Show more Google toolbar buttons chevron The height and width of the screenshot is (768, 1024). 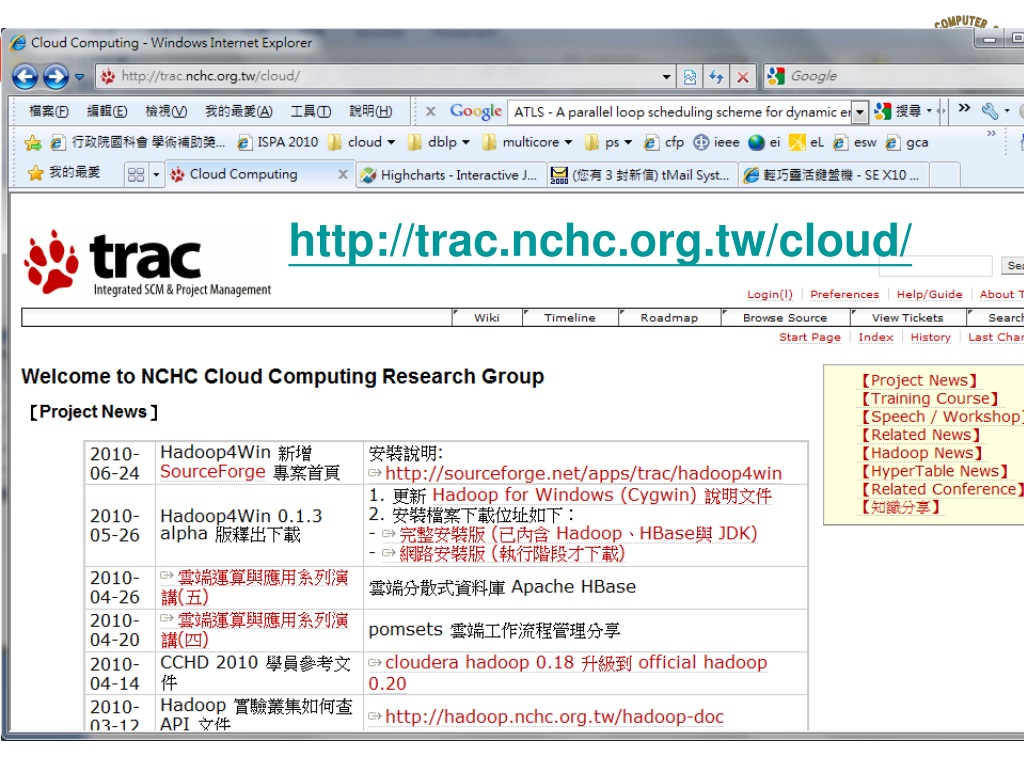click(964, 108)
